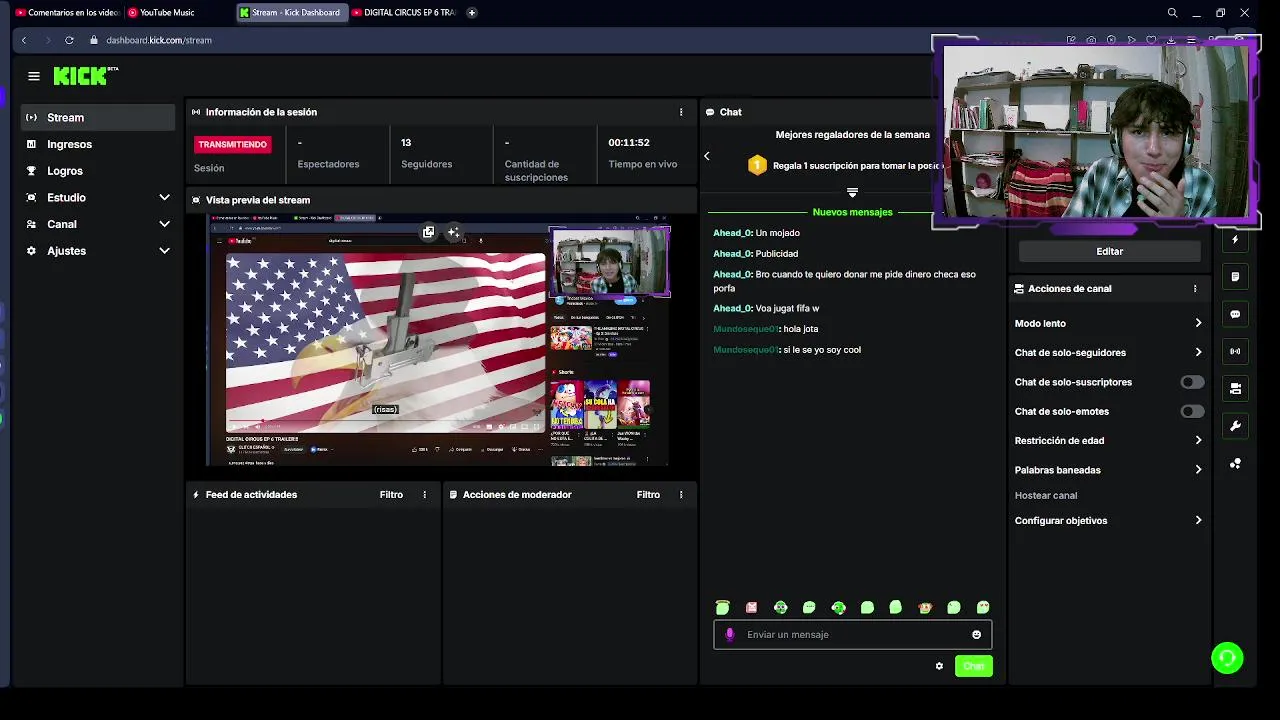Open the chat bubble icon in the right rail

point(1235,314)
